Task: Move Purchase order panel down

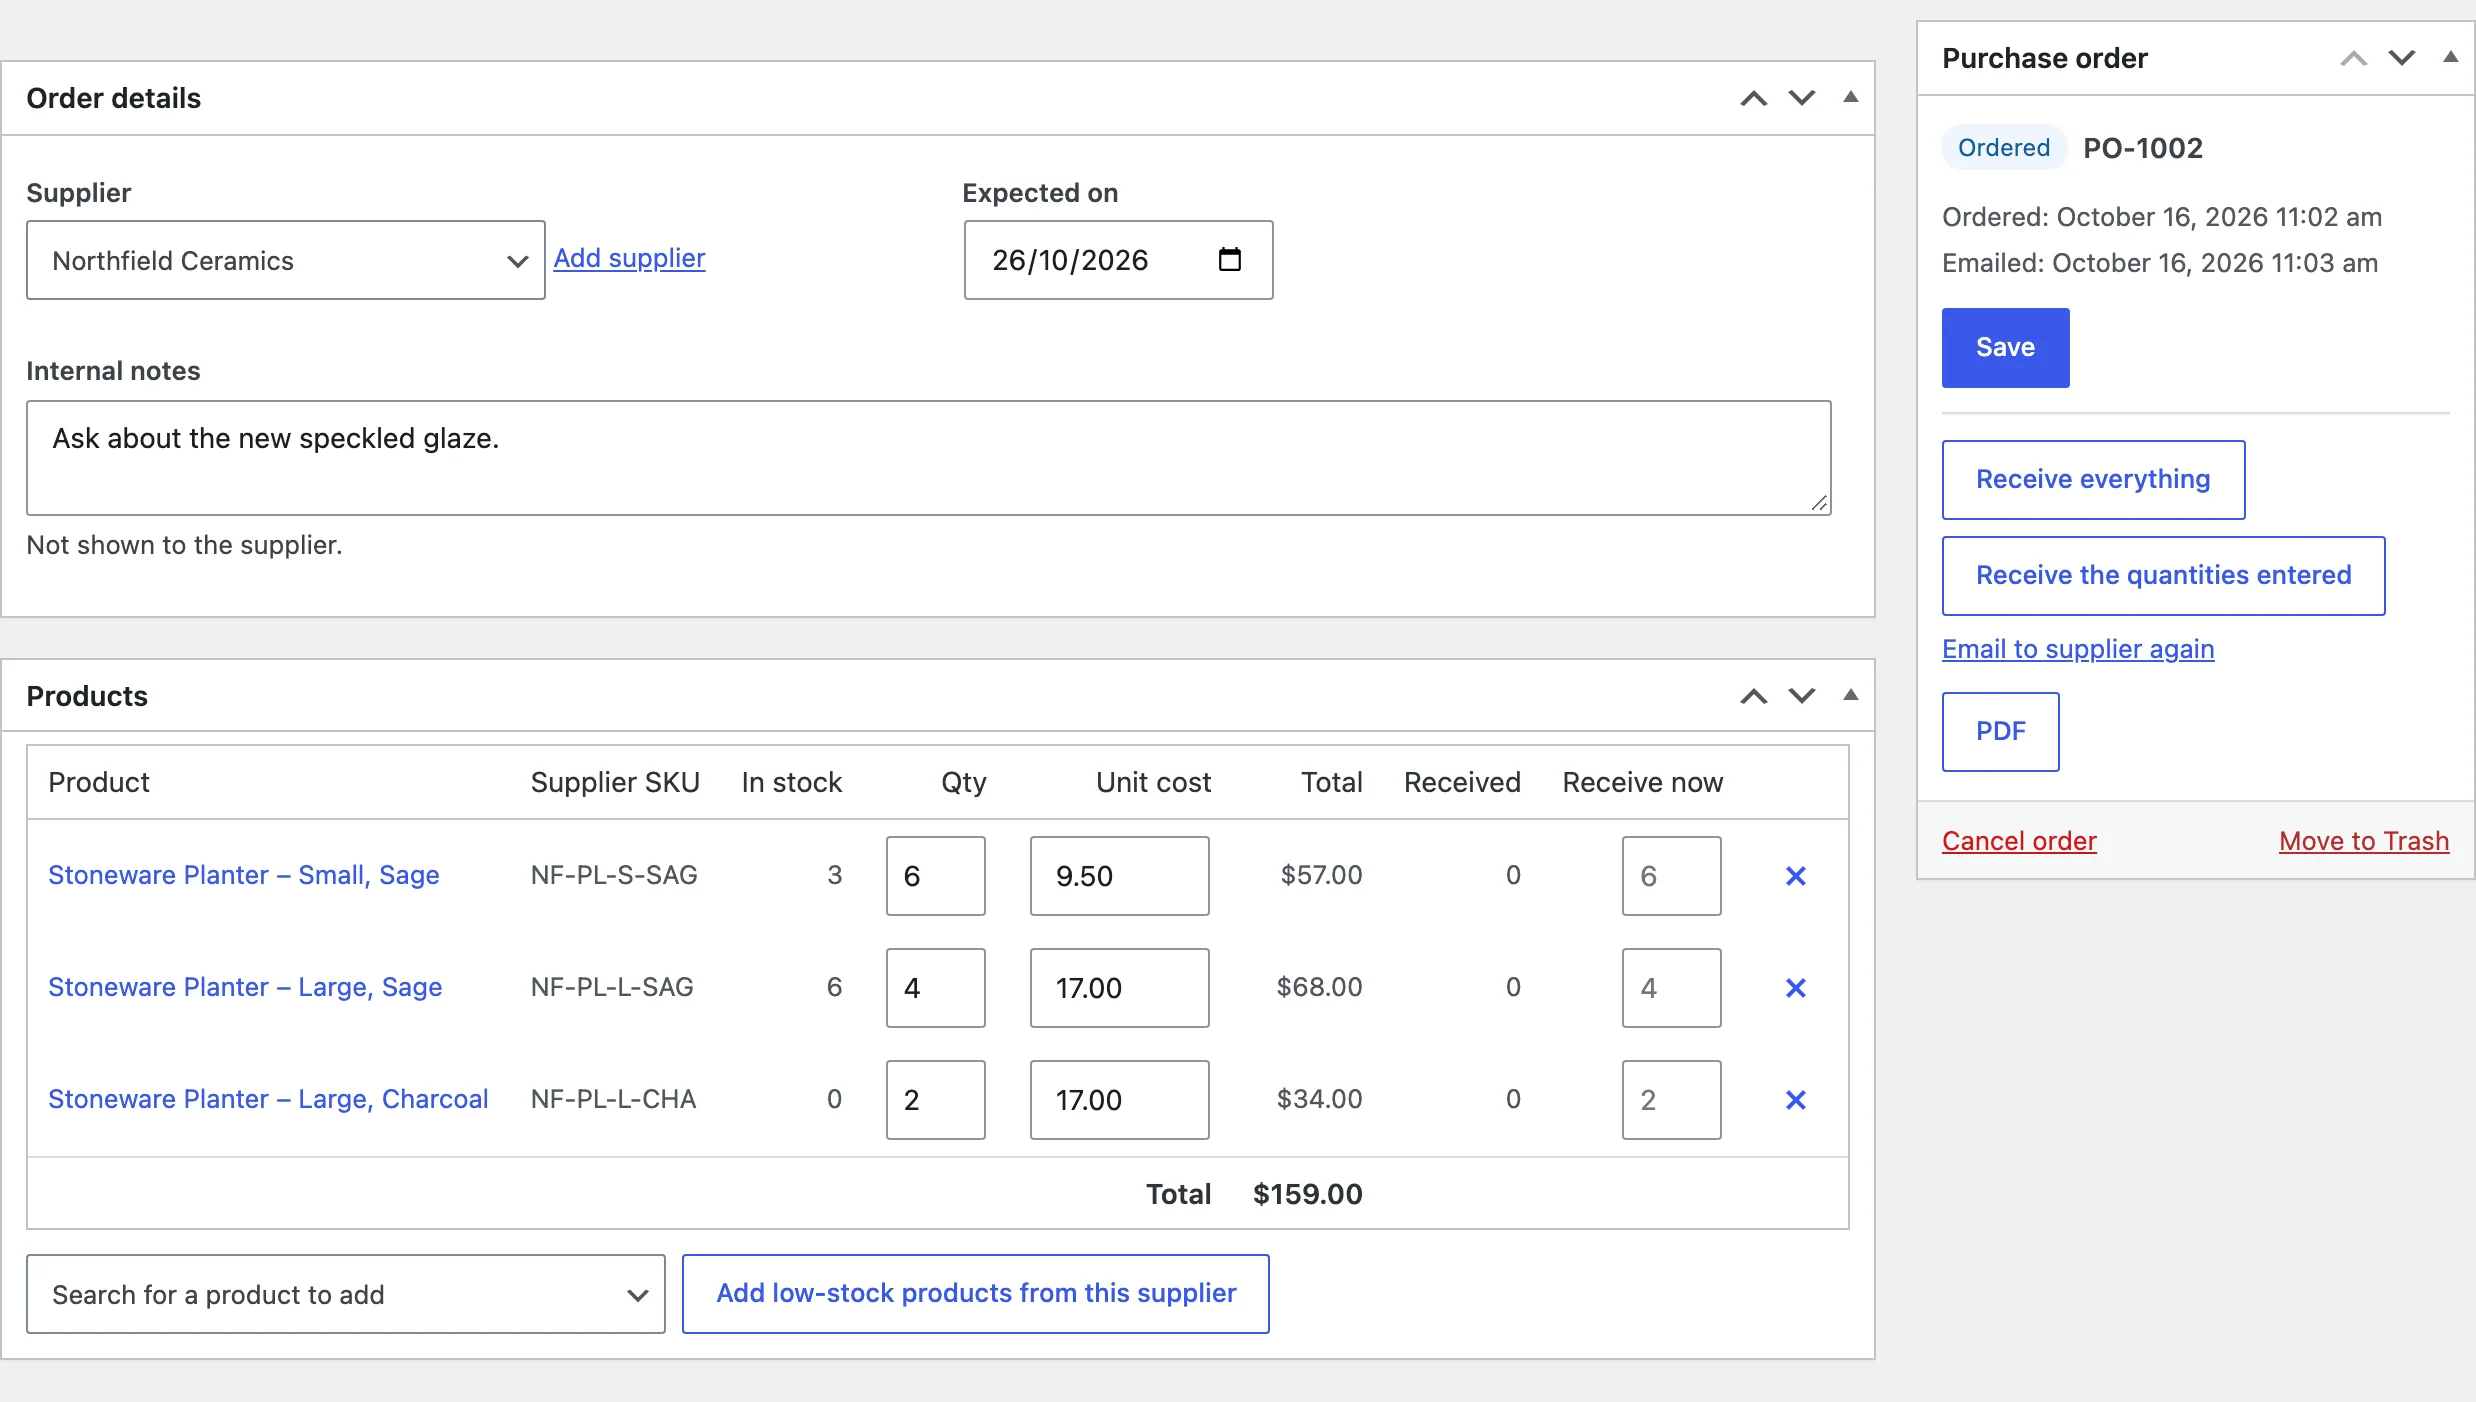Action: tap(2401, 58)
